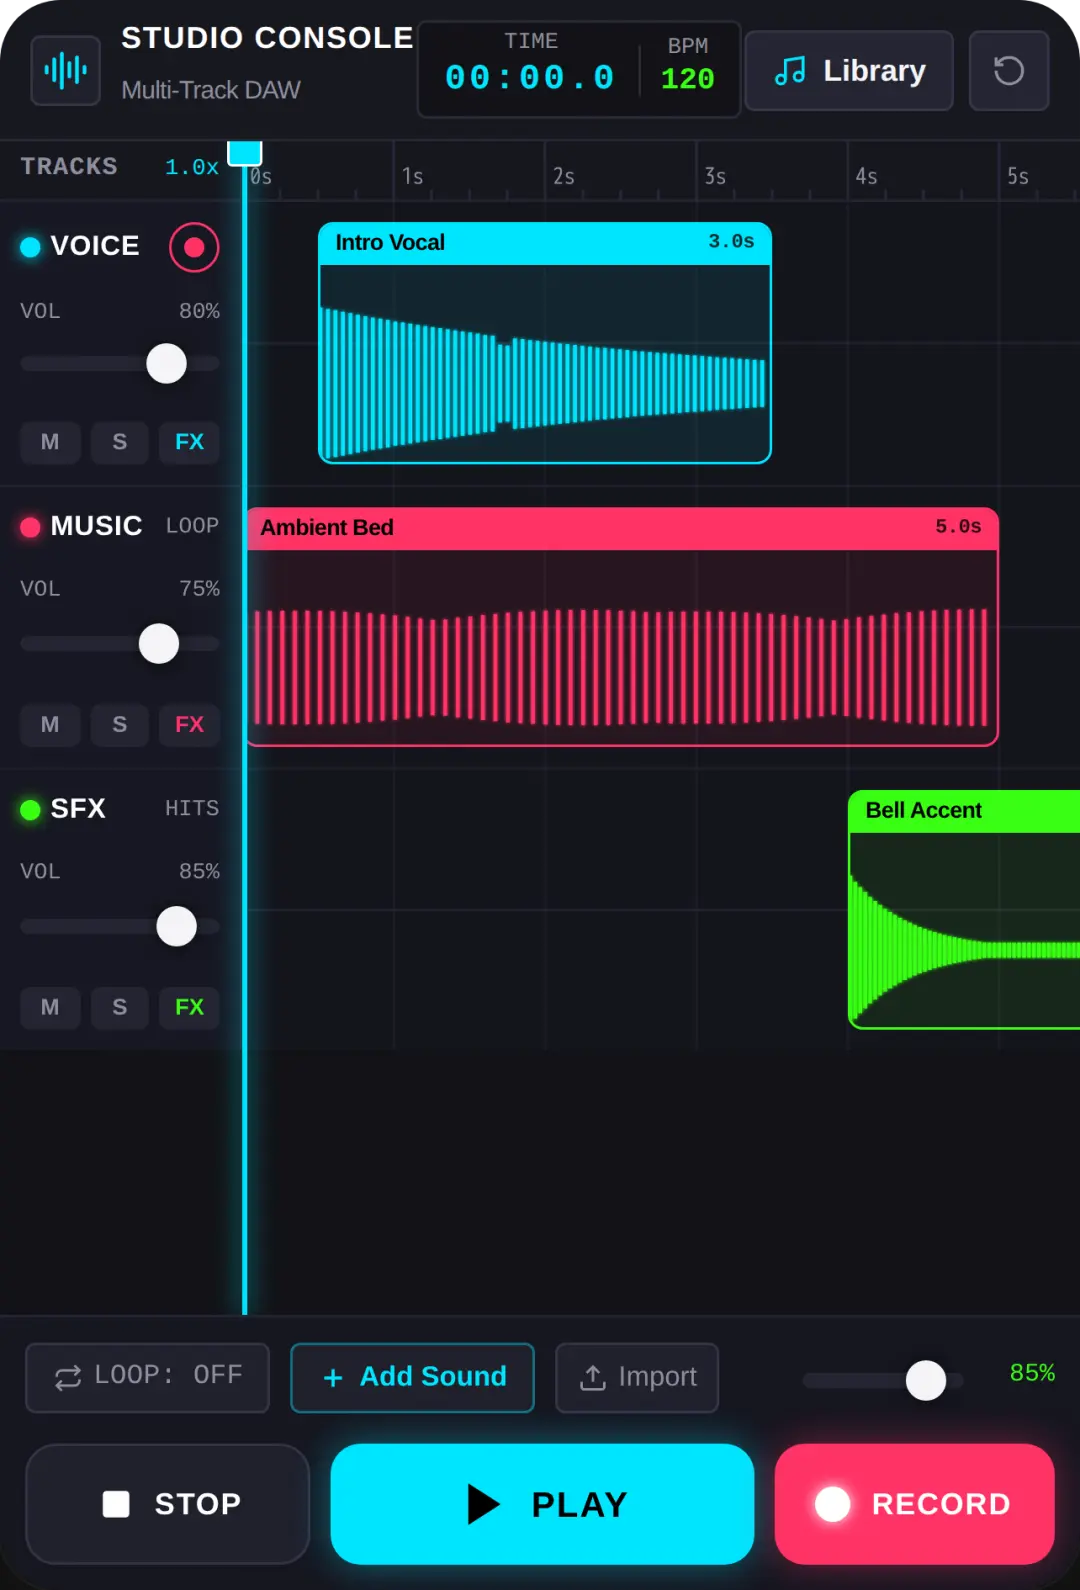Click the 80% VOICE volume value

tap(199, 311)
